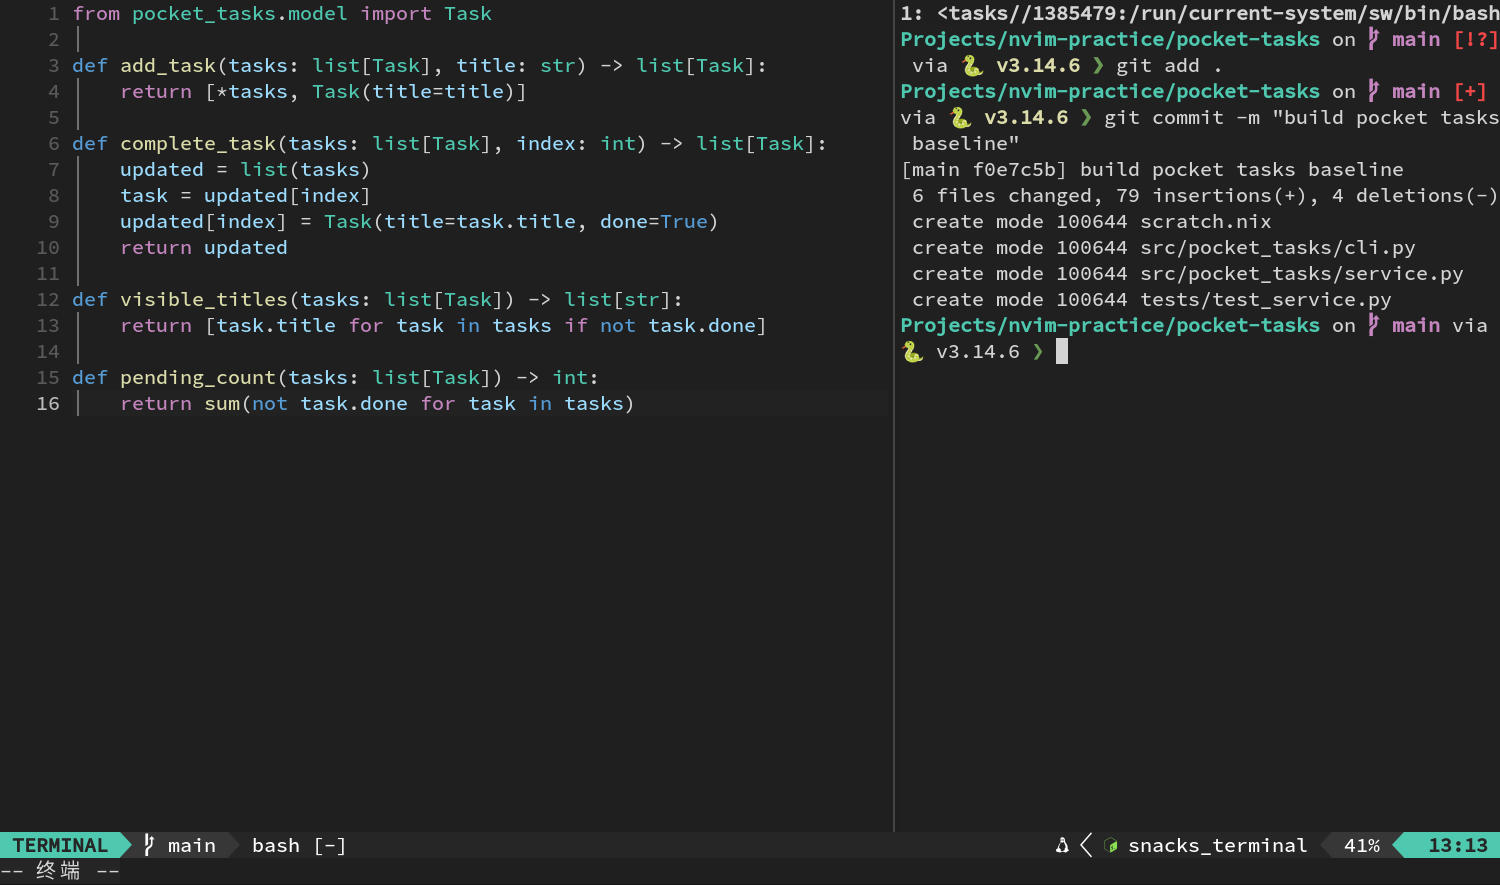1500x885 pixels.
Task: Click the 'complete_task' function name
Action: [x=198, y=144]
